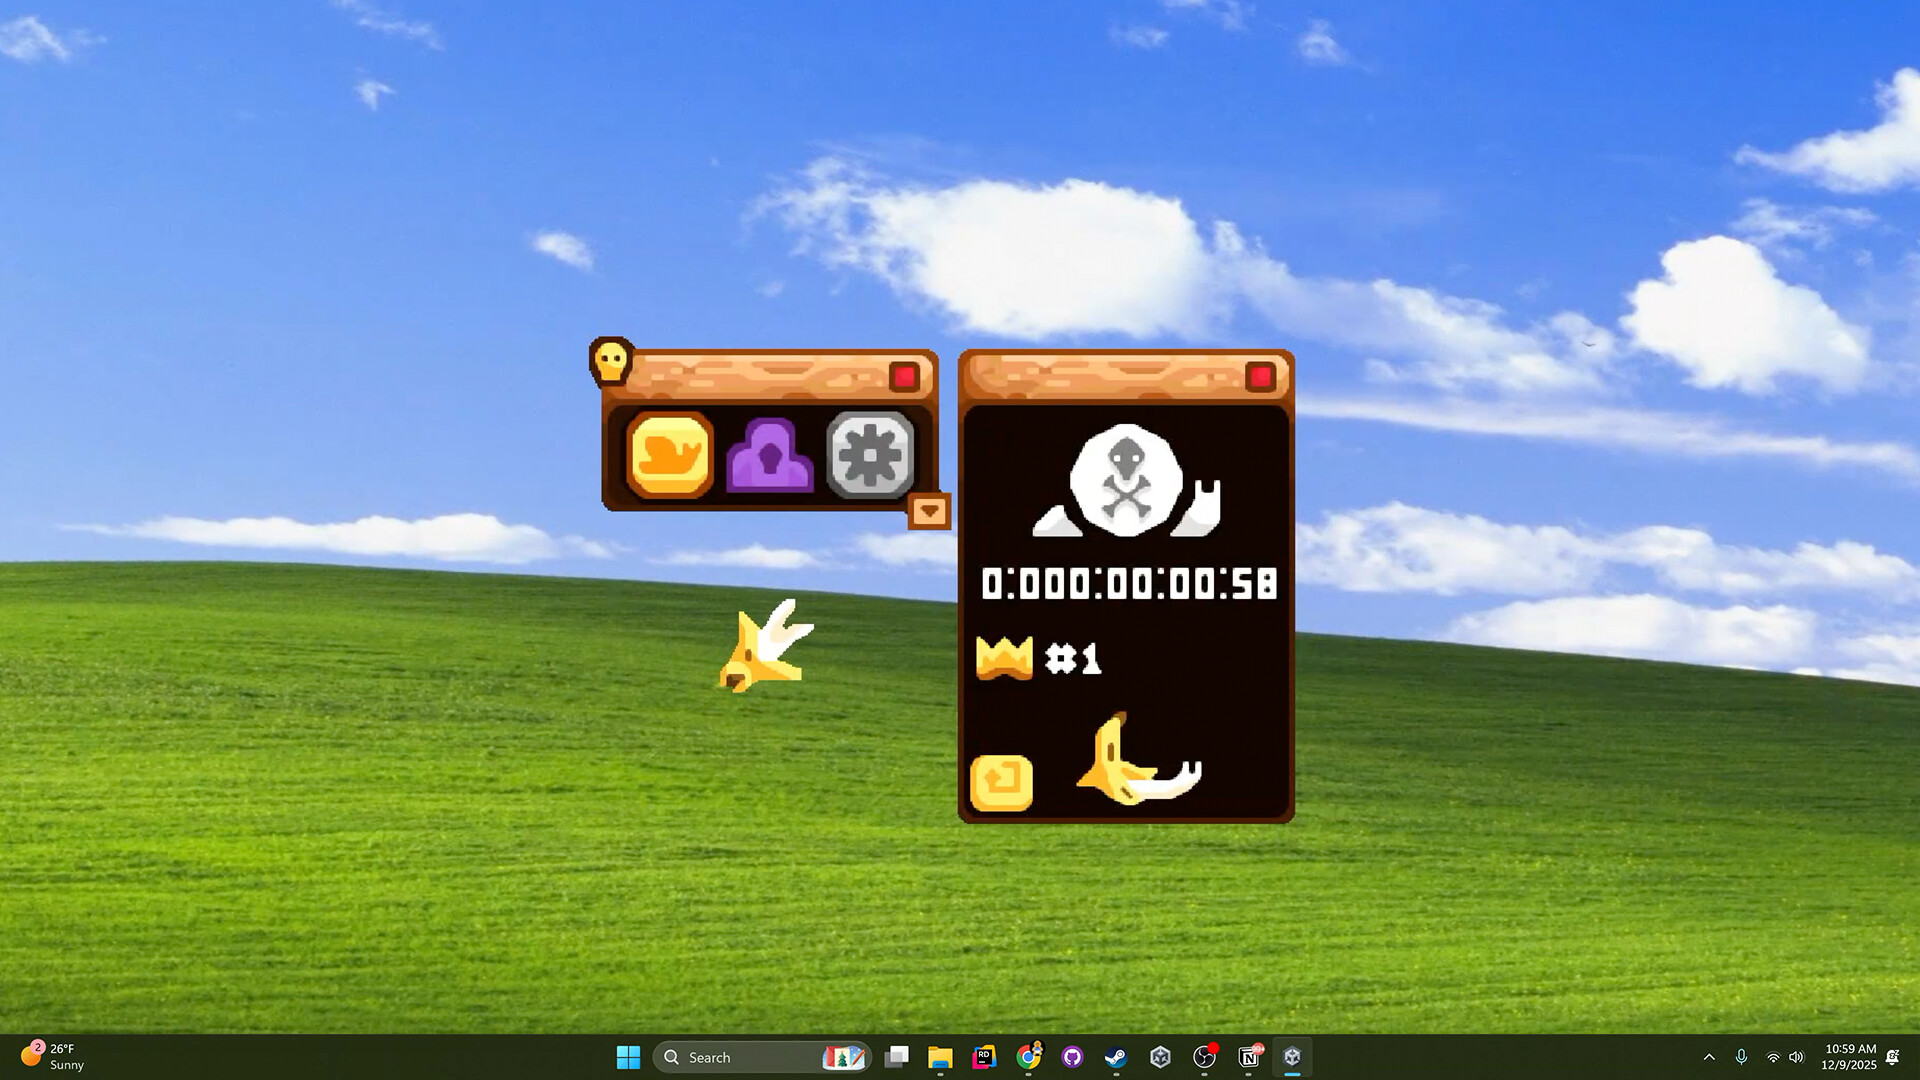Screen dimensions: 1920x1080
Task: Click the skull badge on the toolbar corner
Action: (612, 362)
